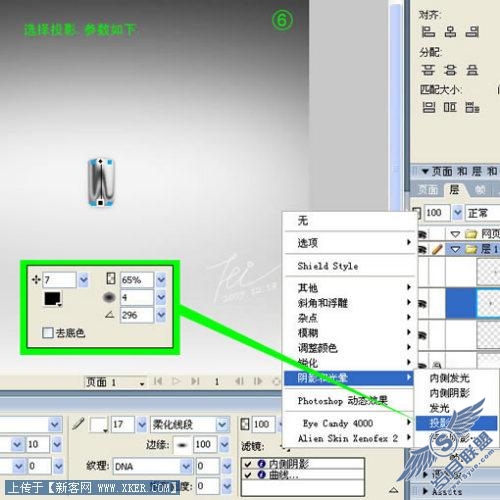Click the distribute bottom edges icon
This screenshot has width=500, height=500.
point(472,70)
